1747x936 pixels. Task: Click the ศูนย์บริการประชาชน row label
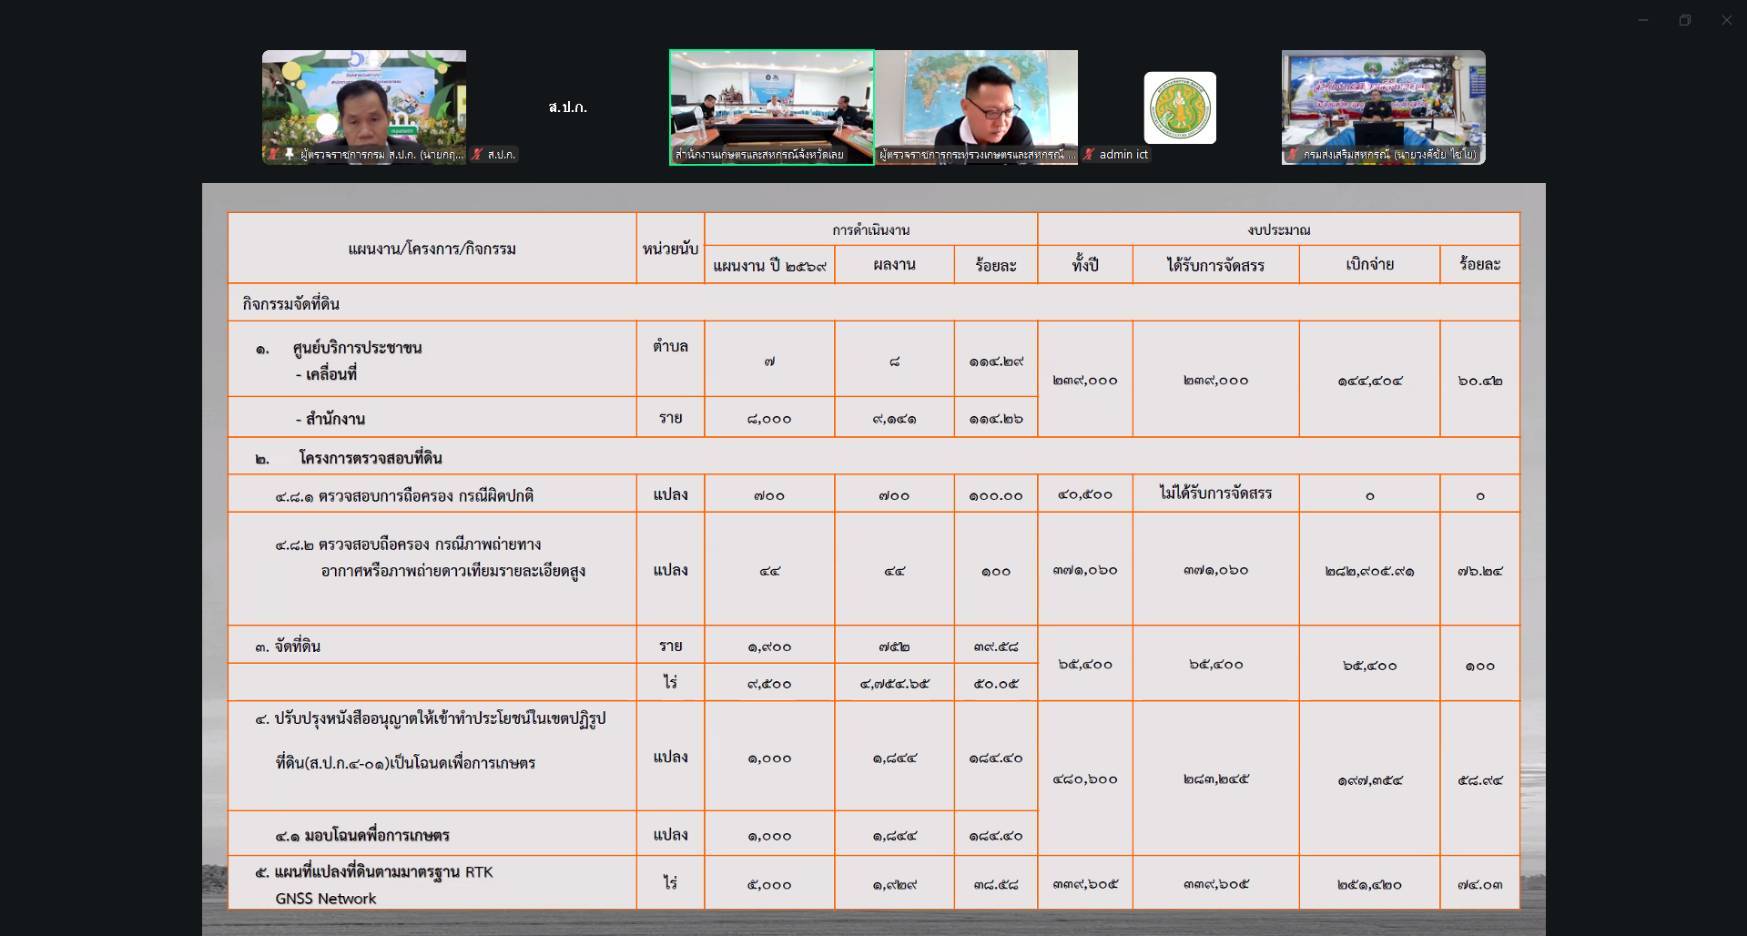point(357,348)
